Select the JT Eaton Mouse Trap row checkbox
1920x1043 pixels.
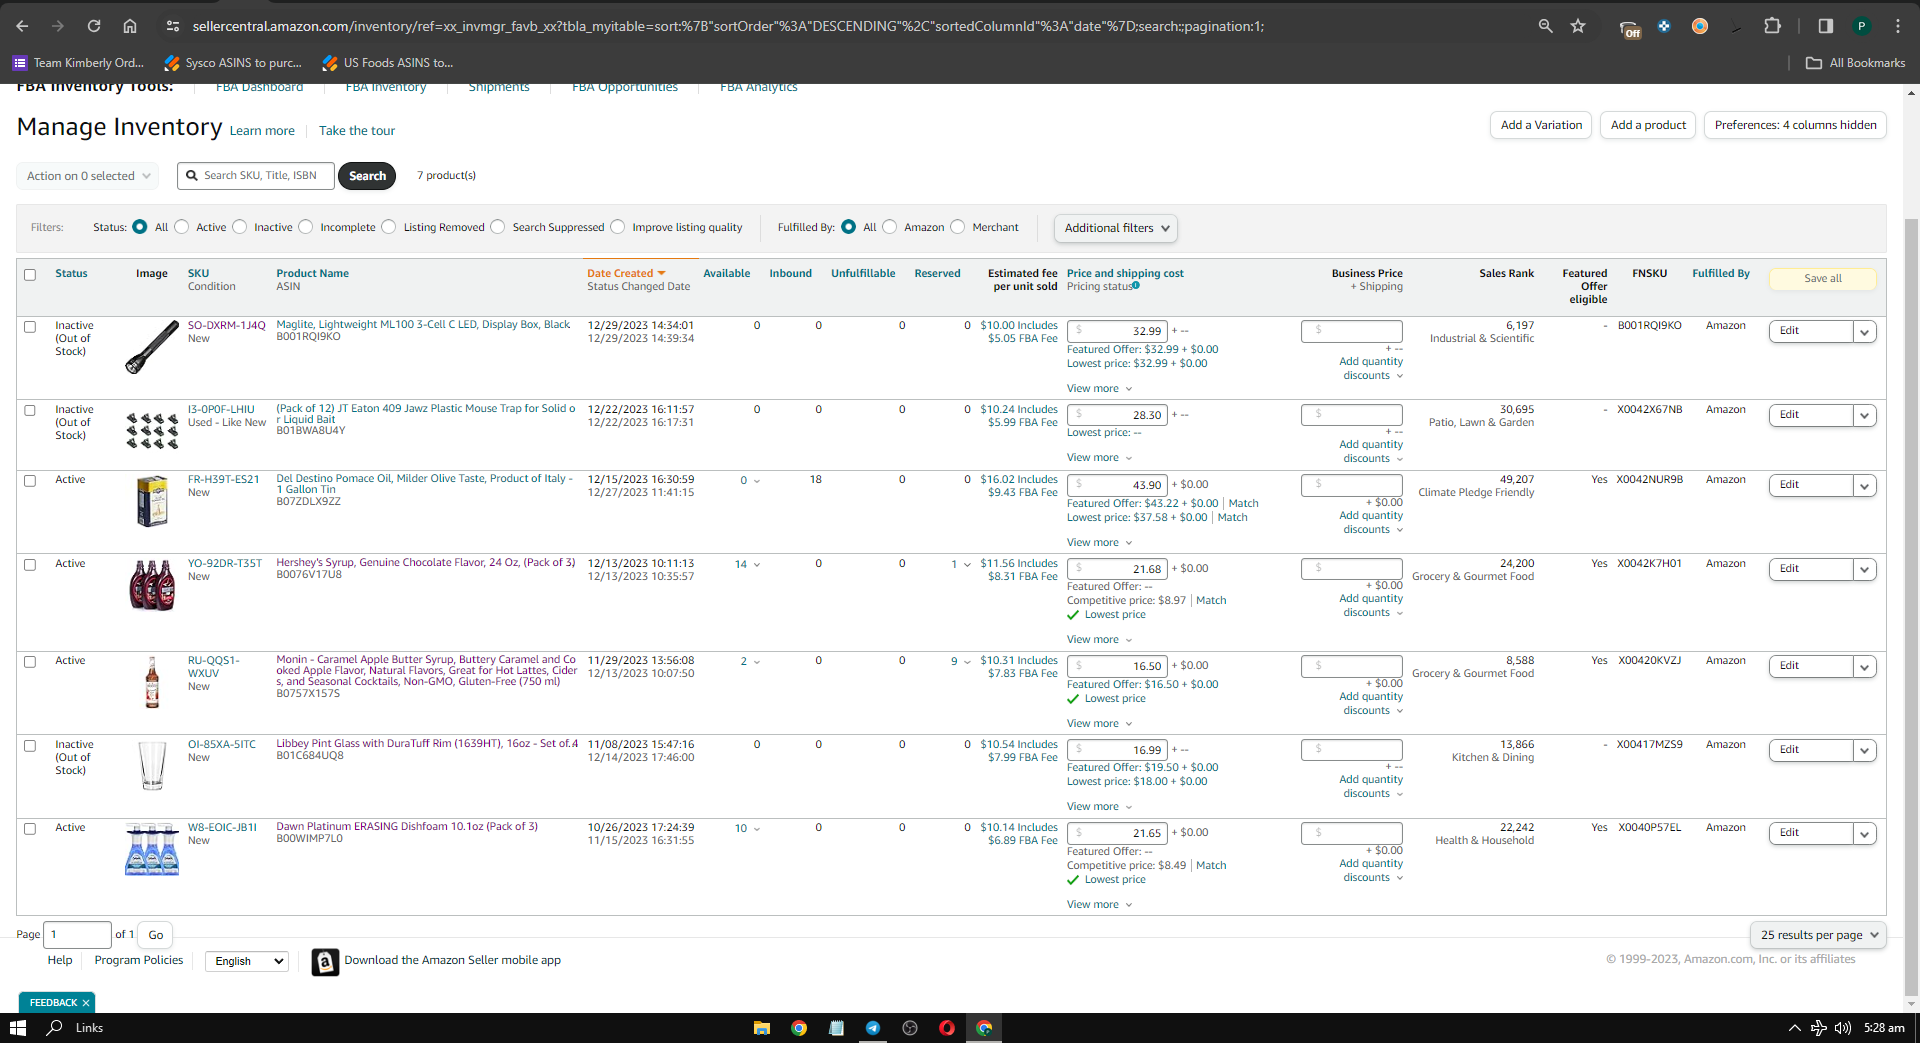click(30, 411)
